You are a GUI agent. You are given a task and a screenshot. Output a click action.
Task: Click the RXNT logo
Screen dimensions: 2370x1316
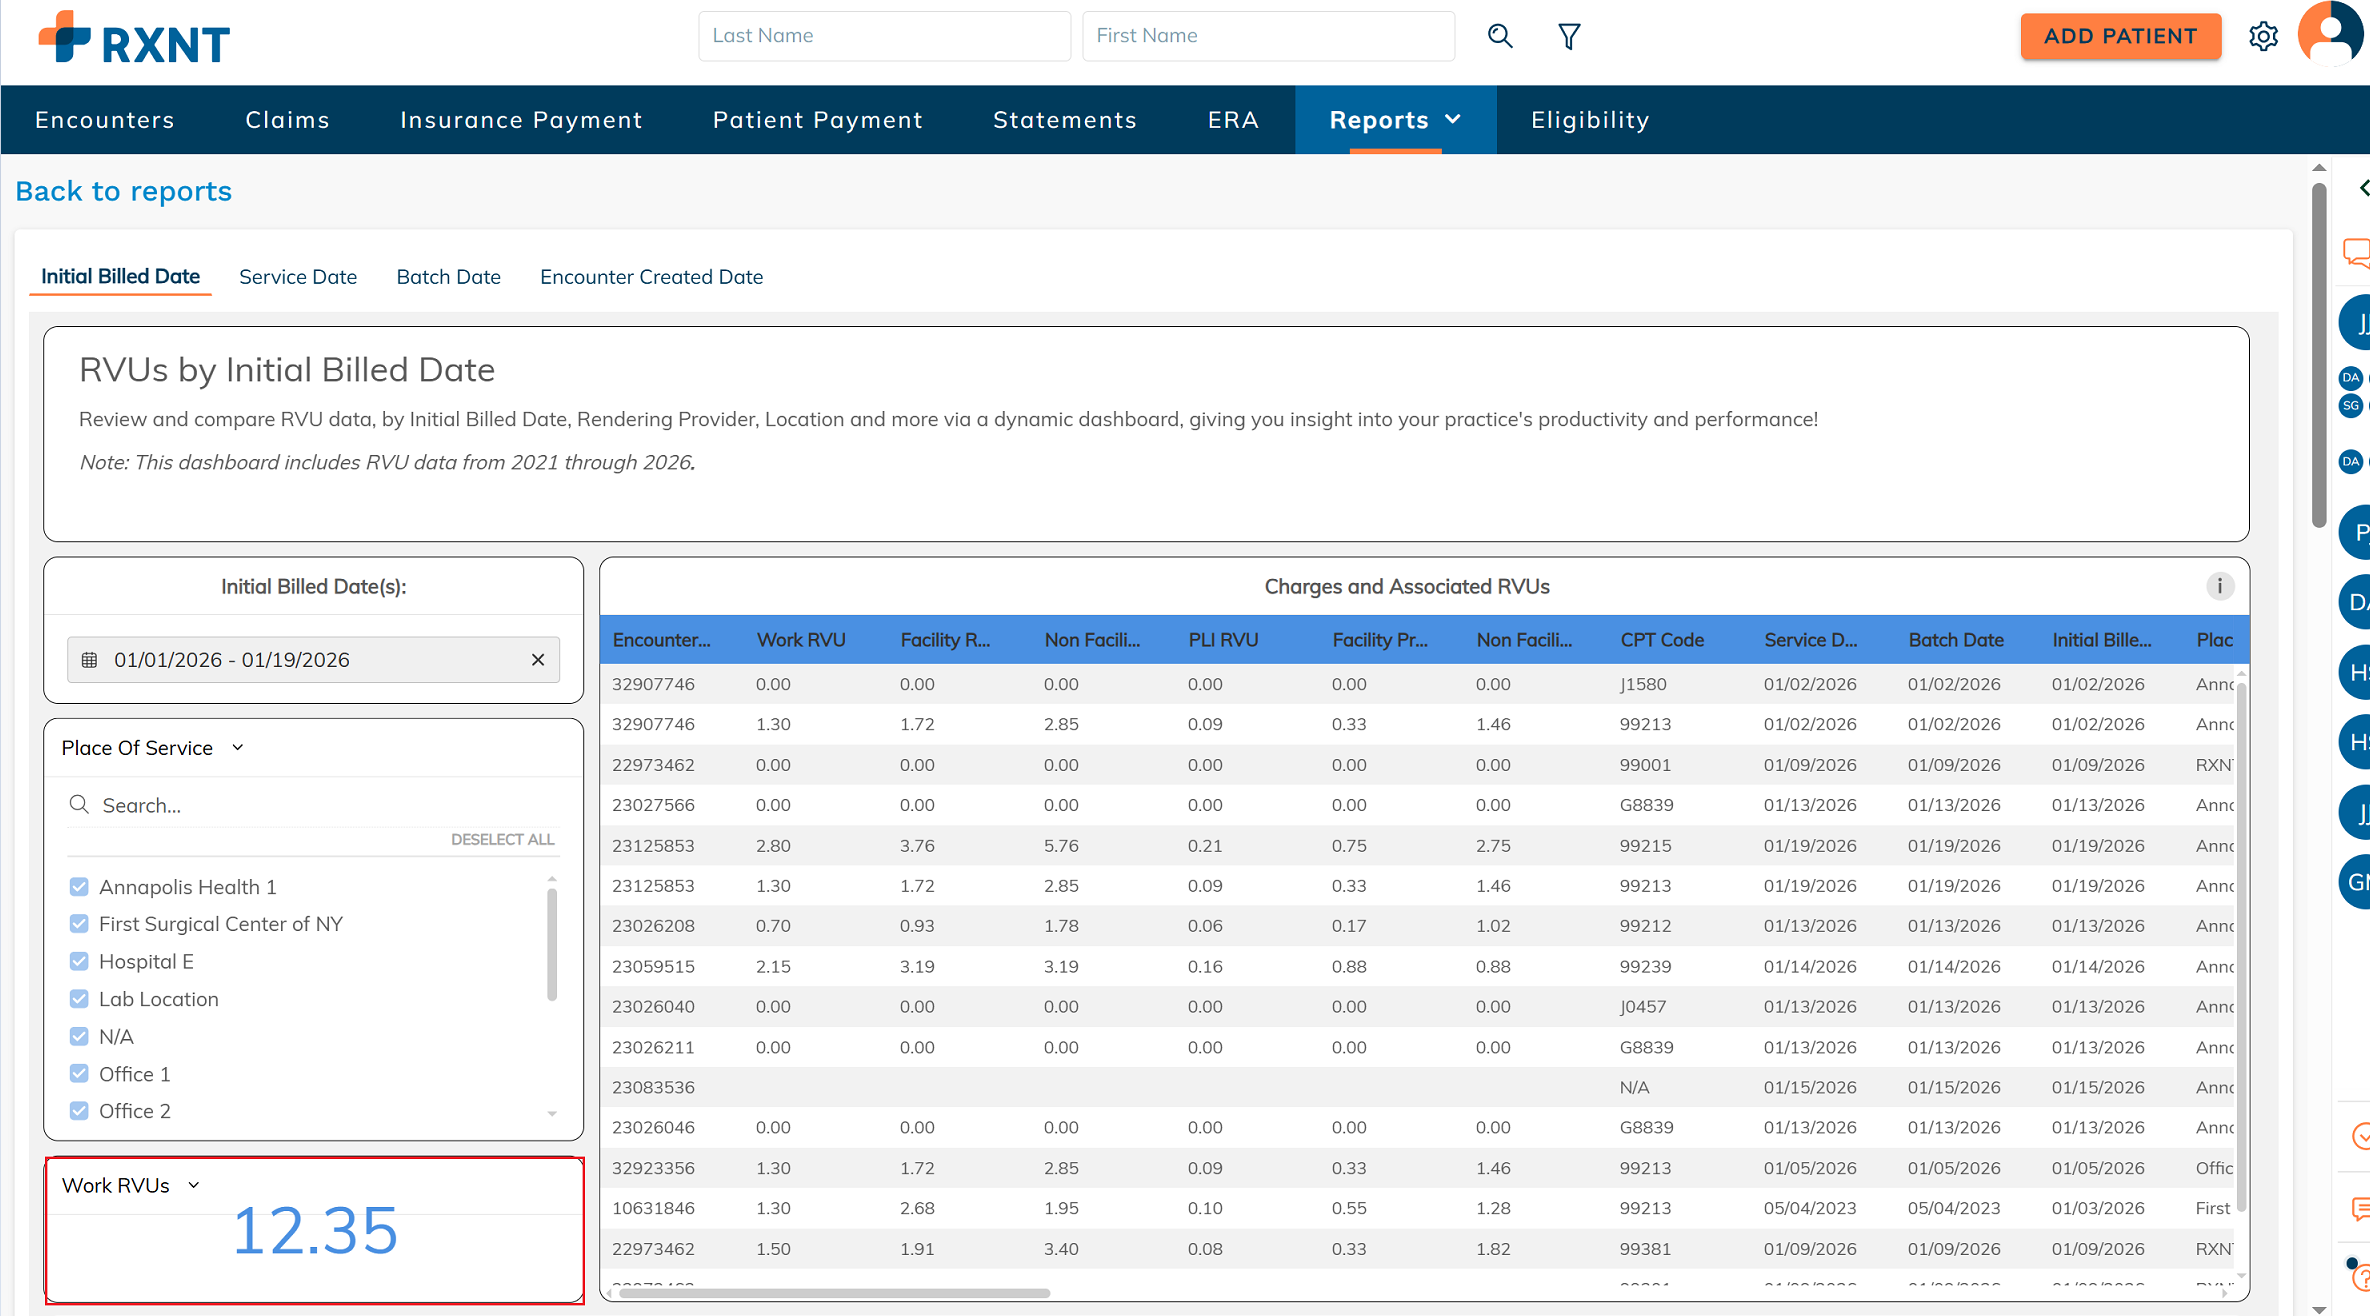click(x=135, y=38)
